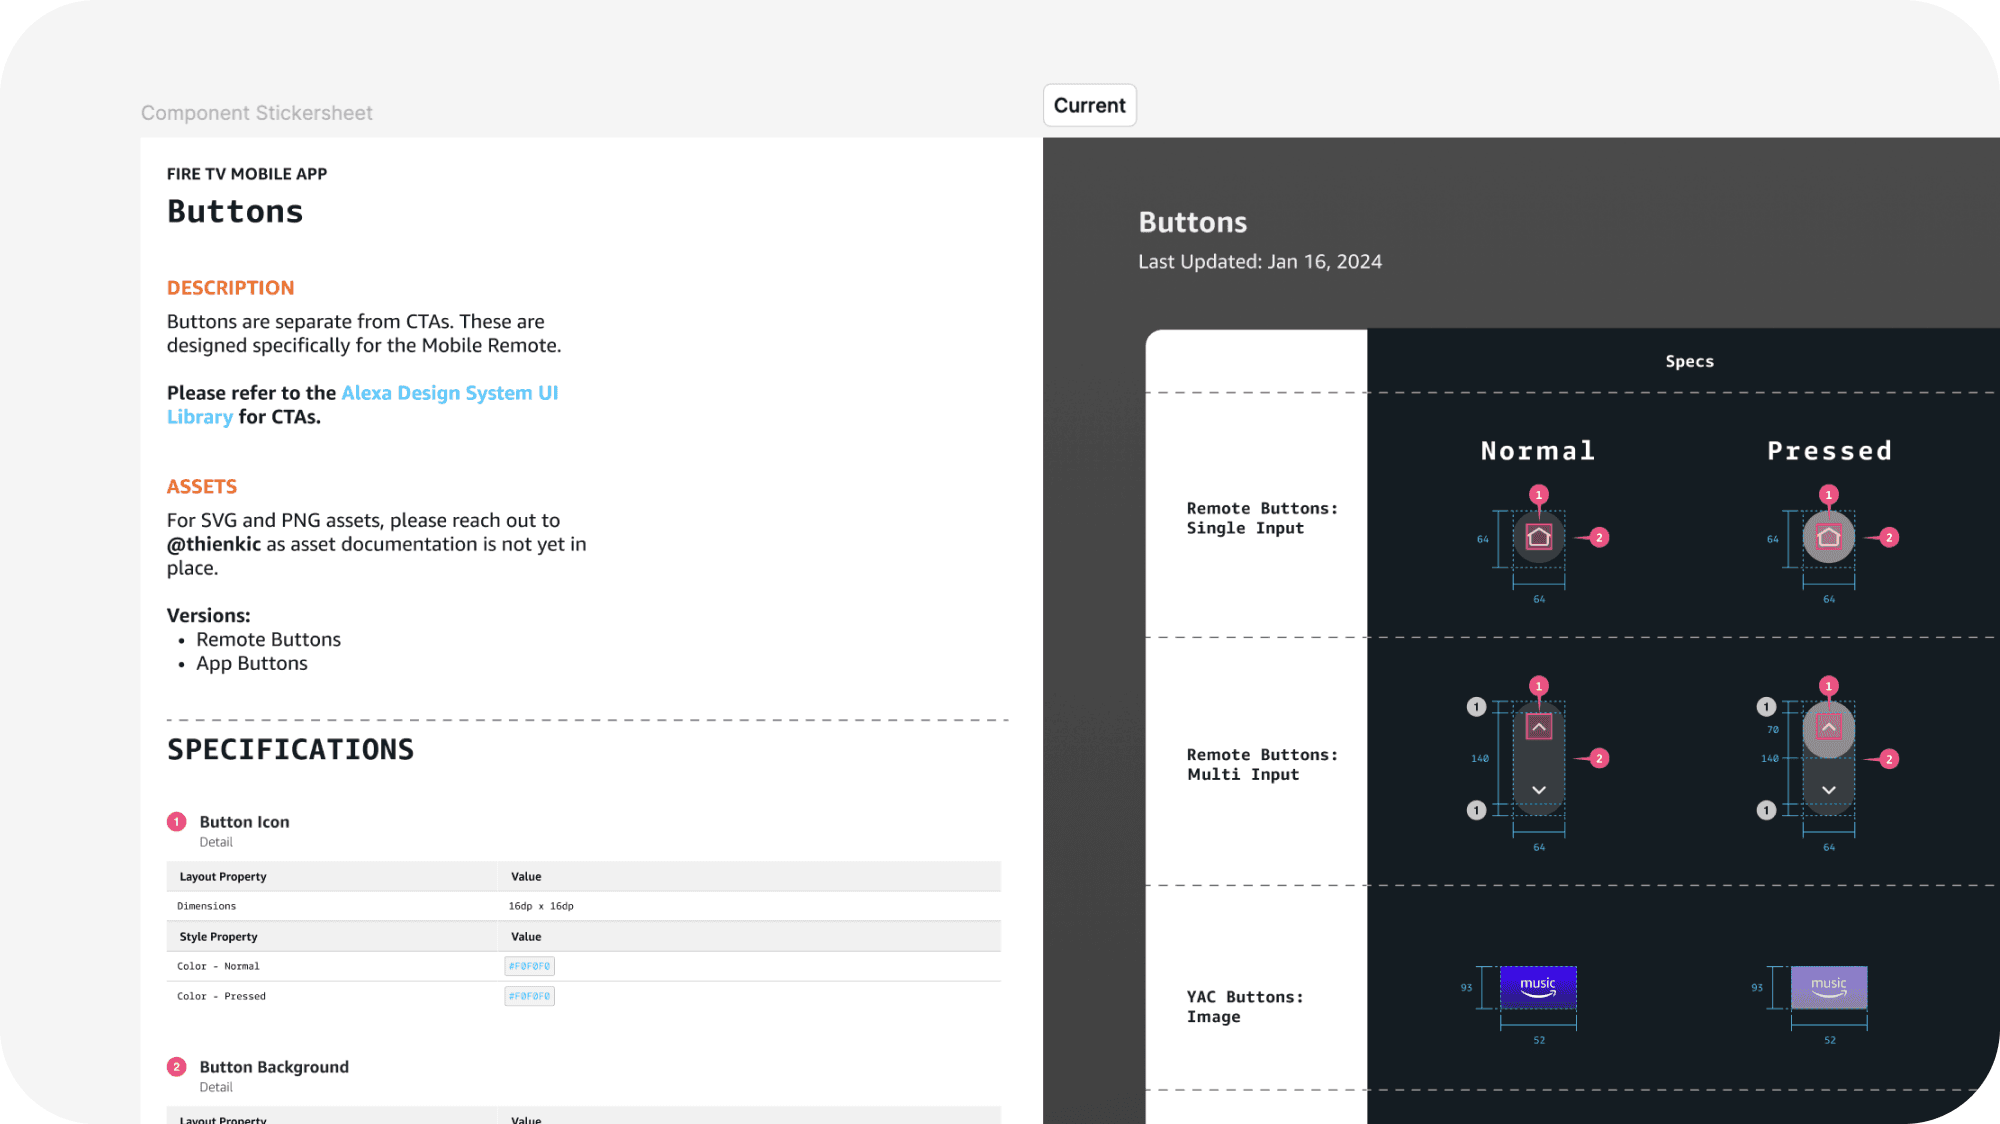This screenshot has height=1124, width=2000.
Task: Click the Normal state home icon button
Action: pyautogui.click(x=1539, y=537)
